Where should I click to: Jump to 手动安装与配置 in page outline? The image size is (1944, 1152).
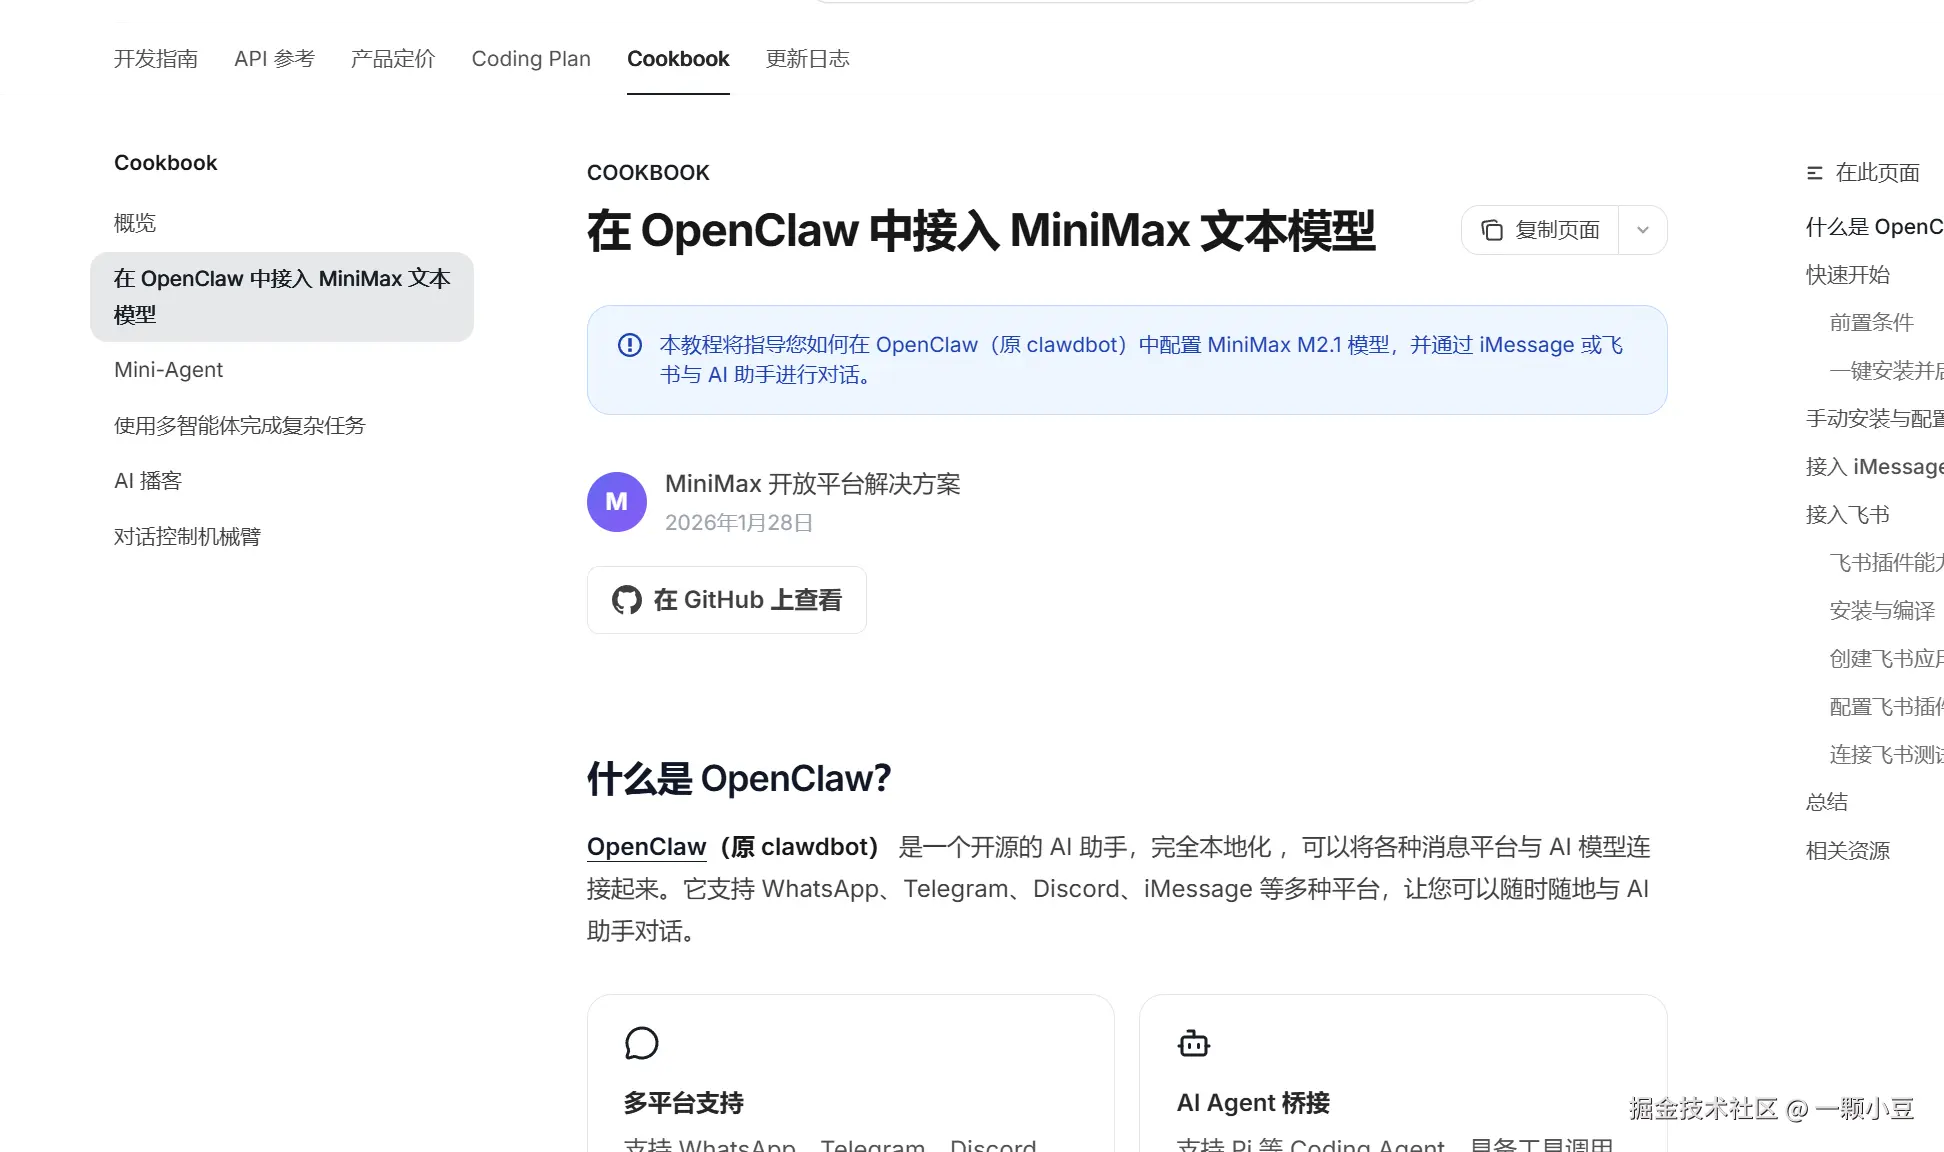tap(1874, 419)
